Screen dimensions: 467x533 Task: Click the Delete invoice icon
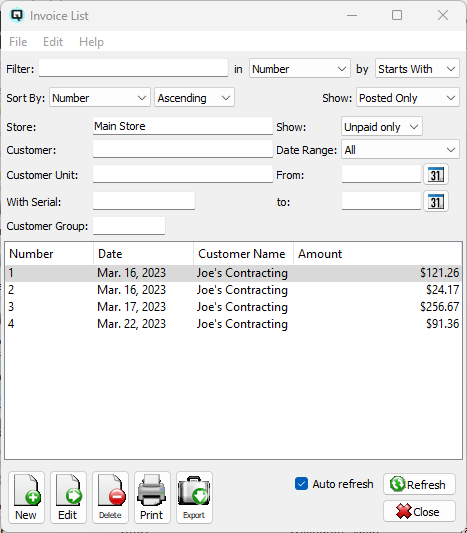[x=110, y=497]
